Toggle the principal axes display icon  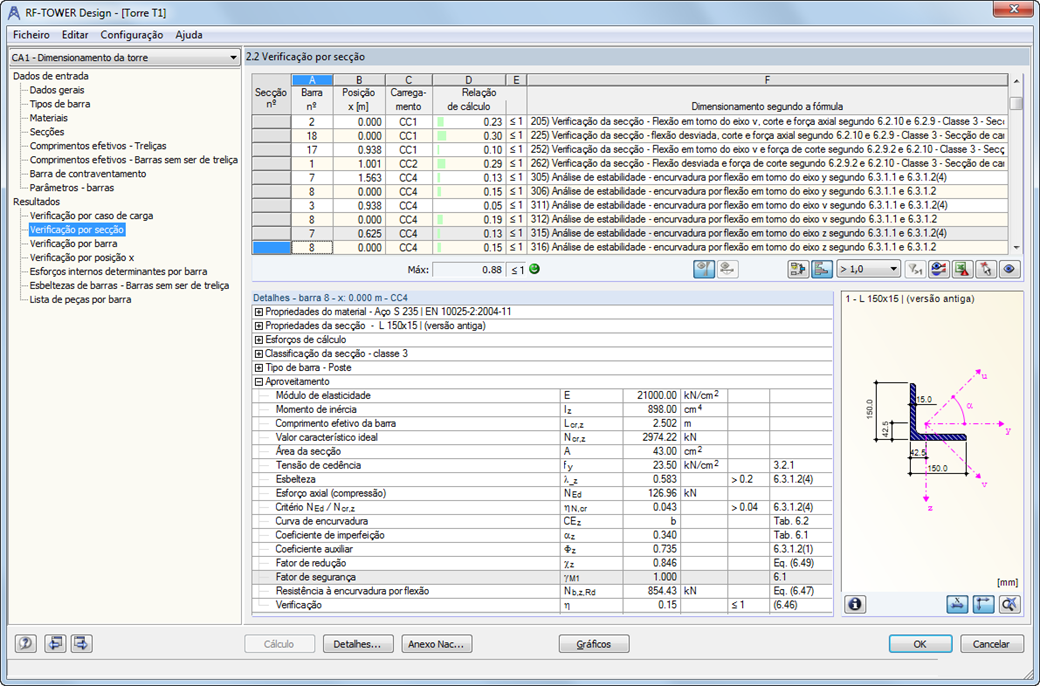click(983, 604)
